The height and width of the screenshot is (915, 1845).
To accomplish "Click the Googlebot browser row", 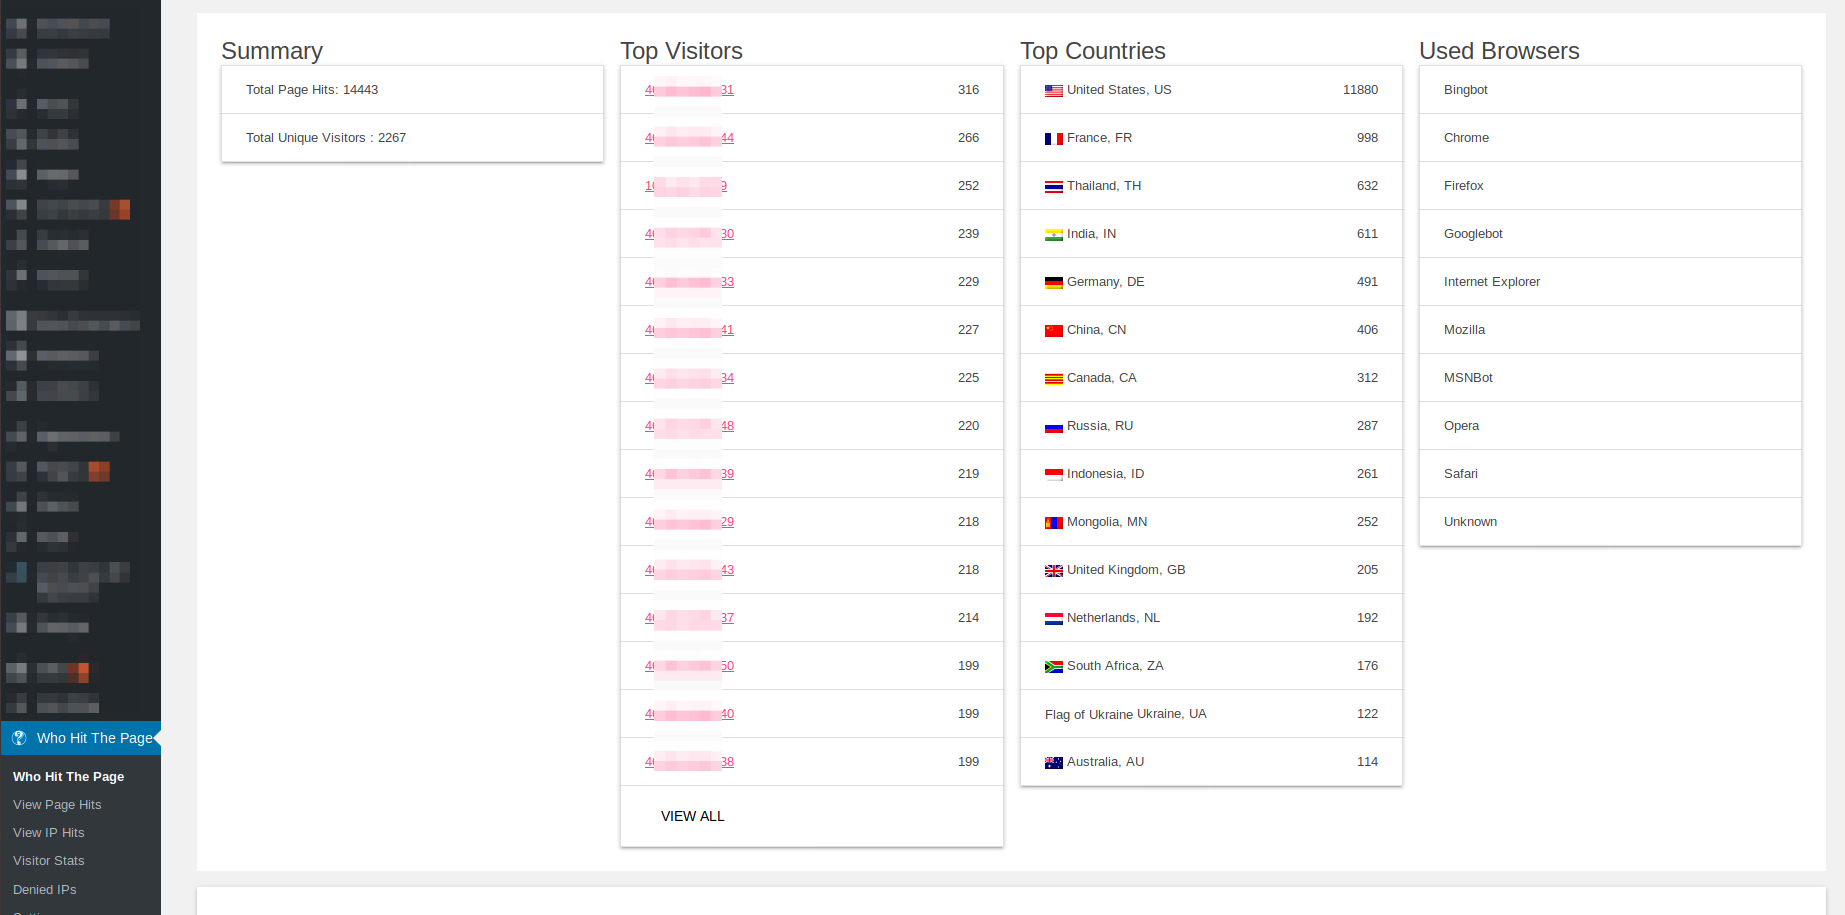I will (1610, 234).
